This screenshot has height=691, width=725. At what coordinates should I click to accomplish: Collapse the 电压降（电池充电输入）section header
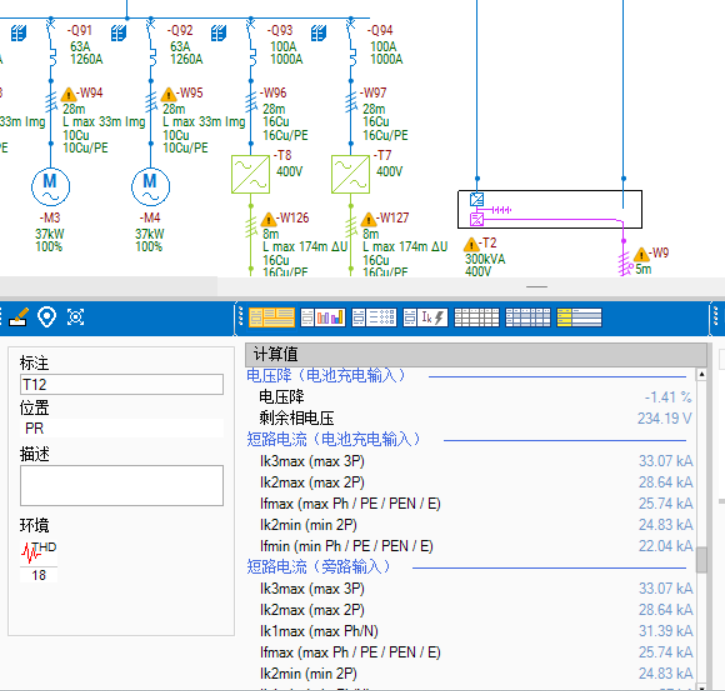[x=327, y=375]
